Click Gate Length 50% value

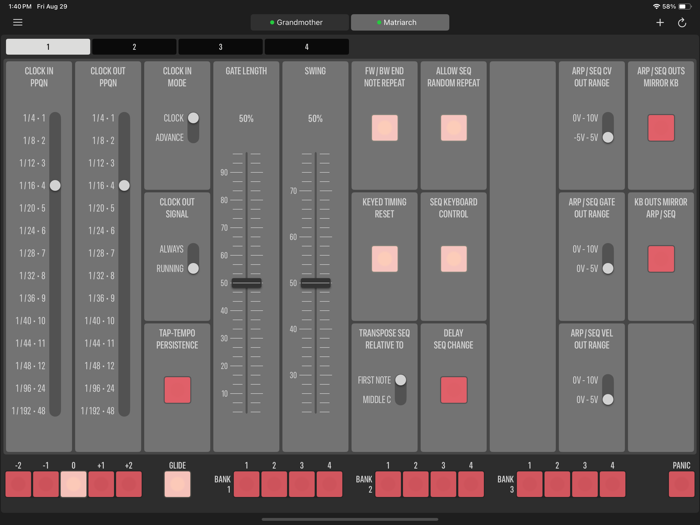coord(246,118)
